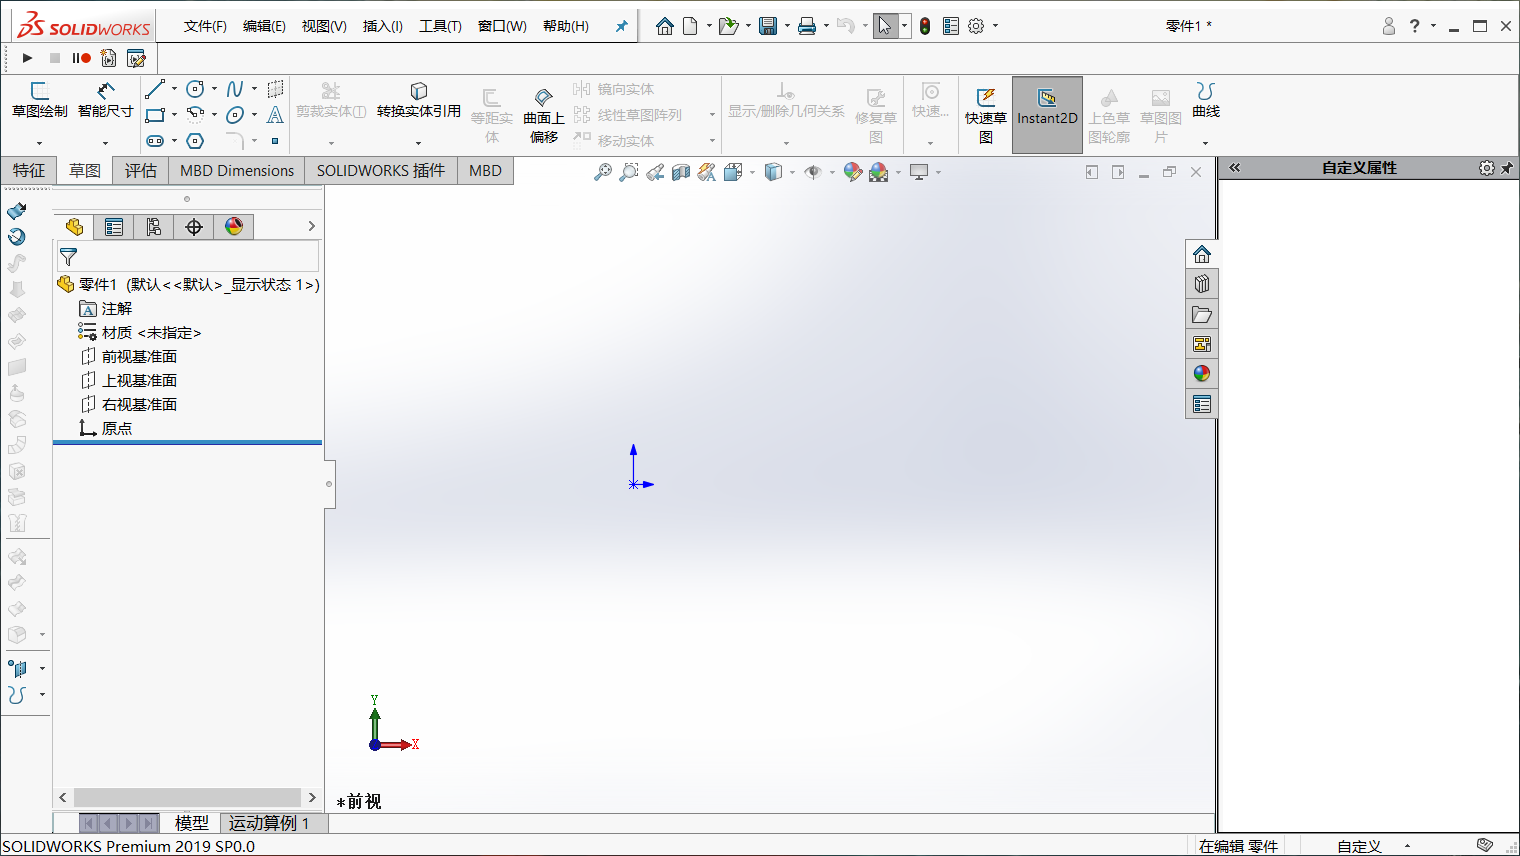Select 材质 <未指定> tree item
Screen dimensions: 1520x856
(x=151, y=333)
